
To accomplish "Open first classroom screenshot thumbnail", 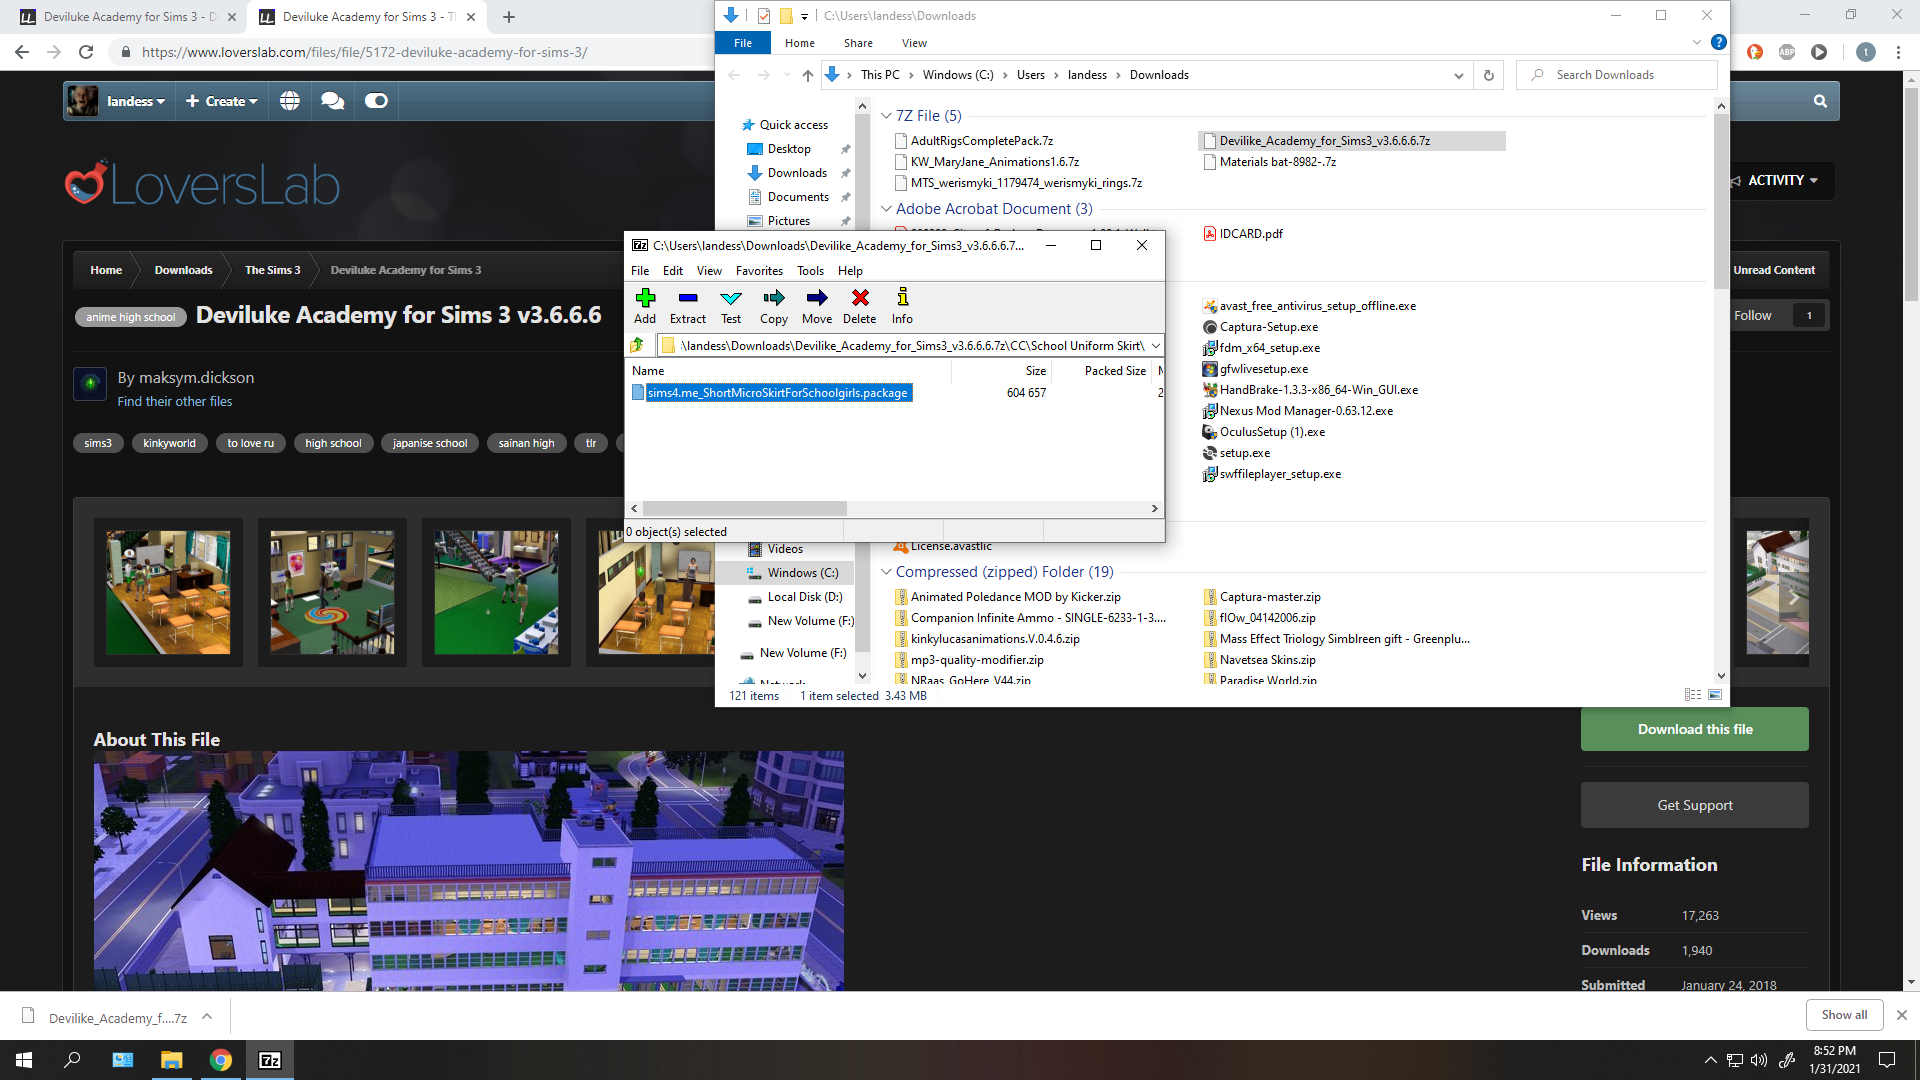I will 168,592.
